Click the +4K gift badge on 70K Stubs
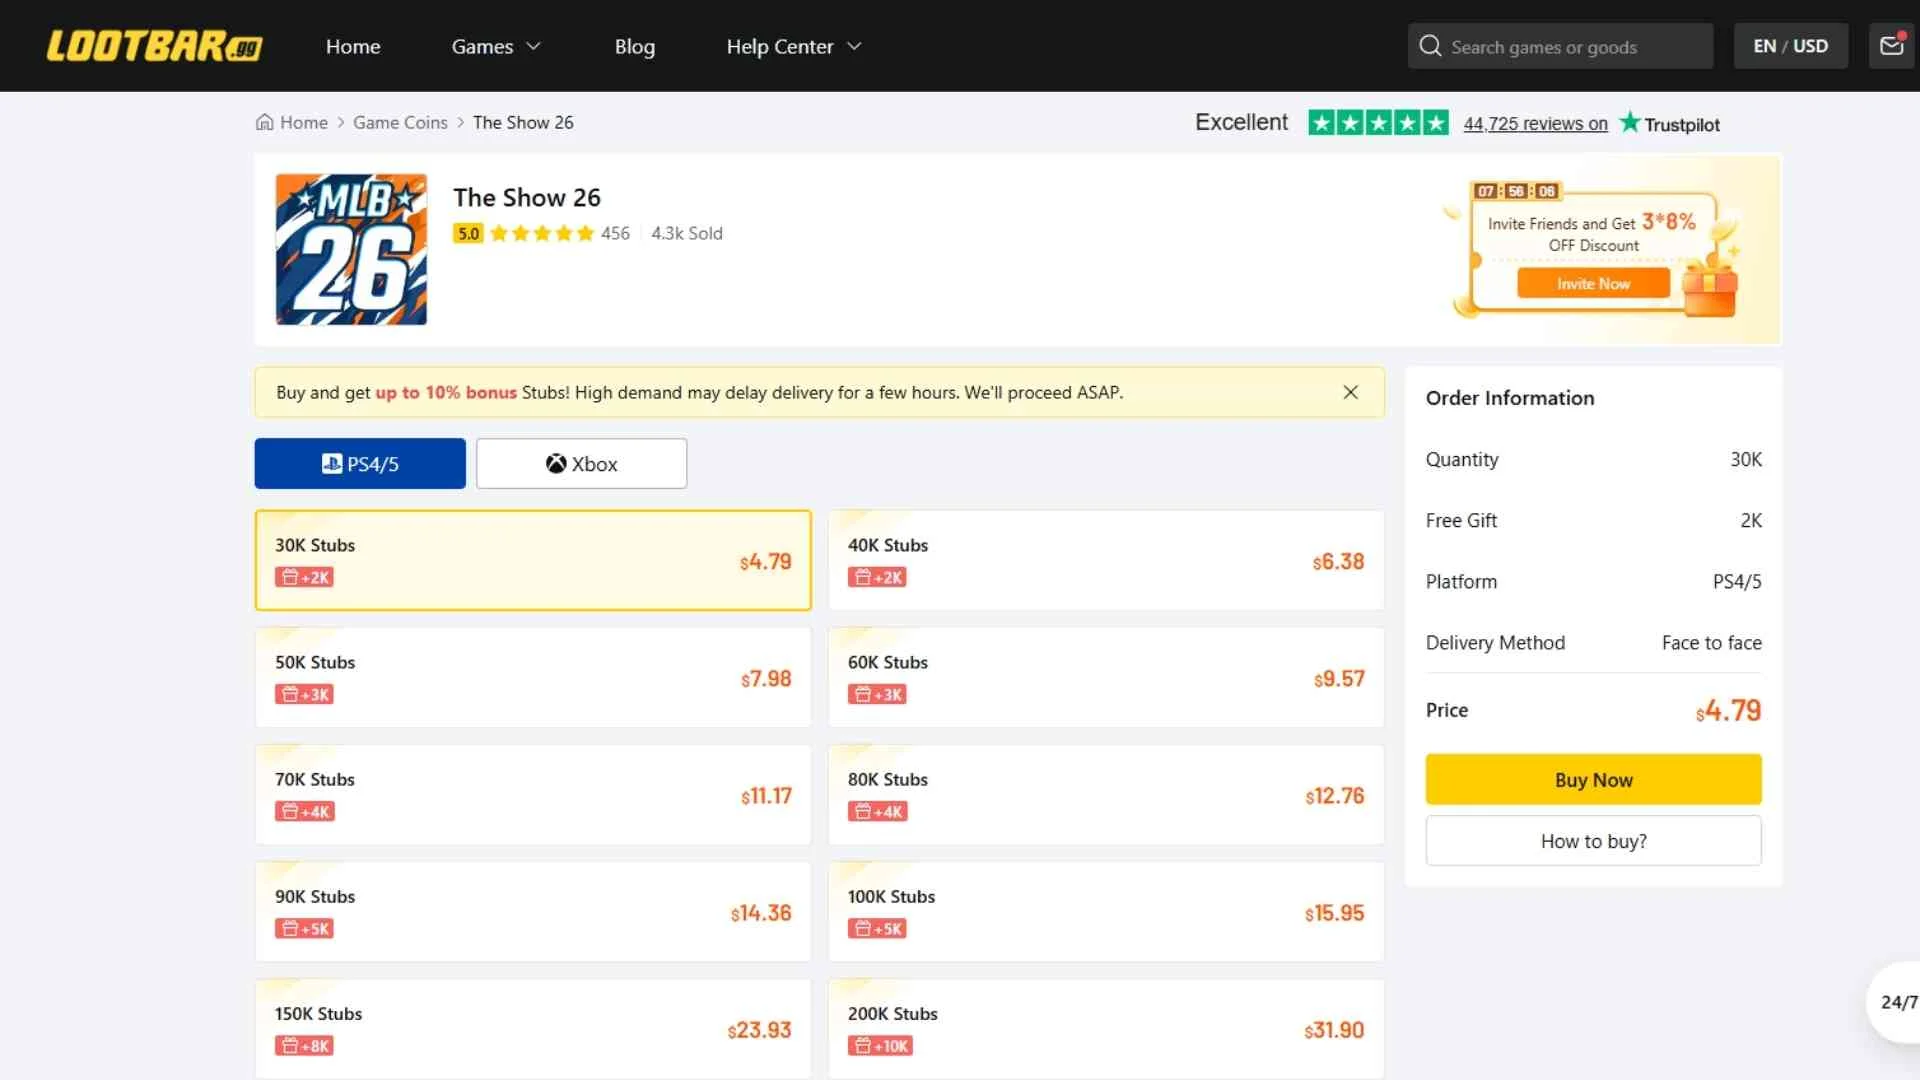Image resolution: width=1920 pixels, height=1080 pixels. pyautogui.click(x=305, y=811)
